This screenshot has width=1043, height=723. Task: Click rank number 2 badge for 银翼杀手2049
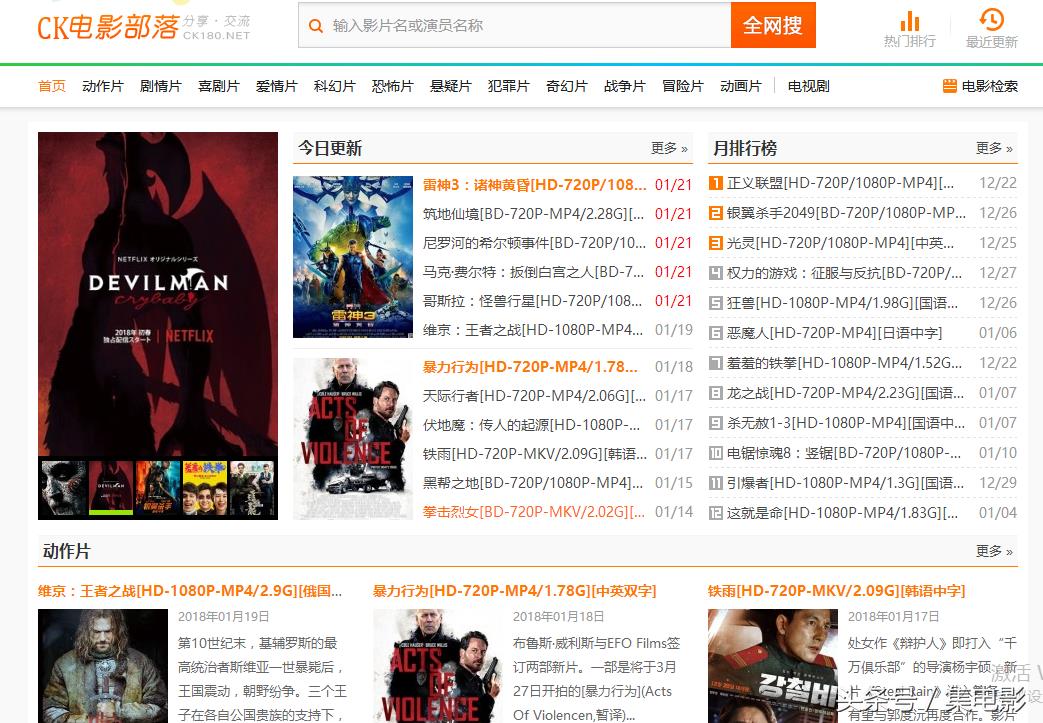716,213
